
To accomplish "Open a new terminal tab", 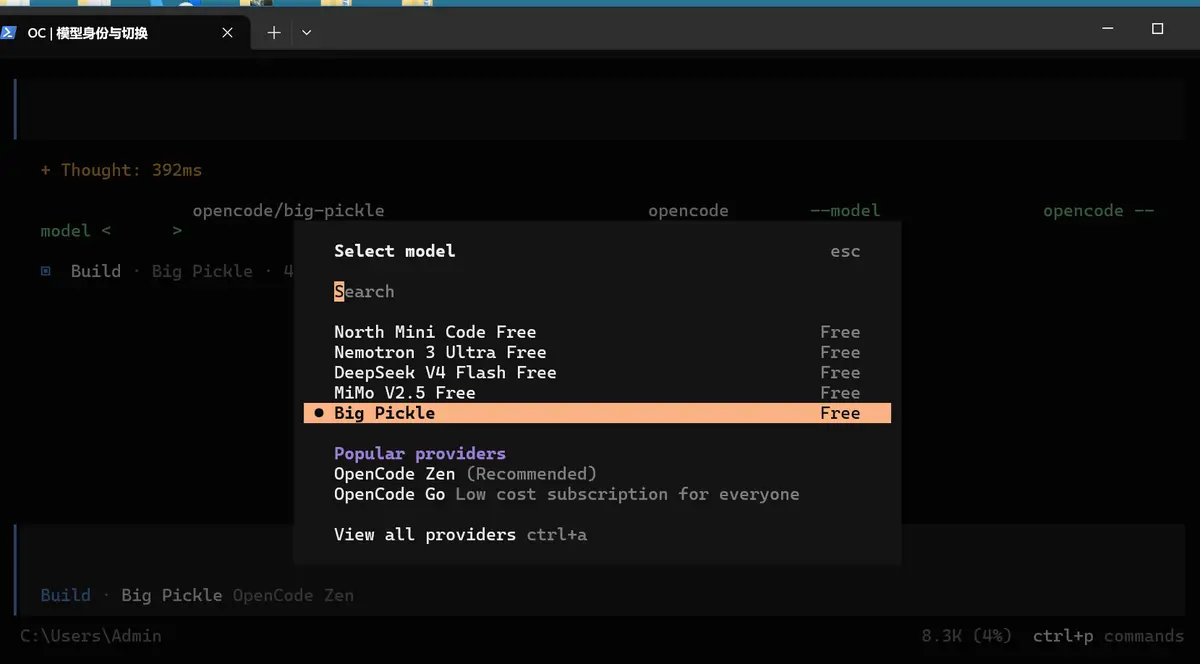I will coord(274,33).
